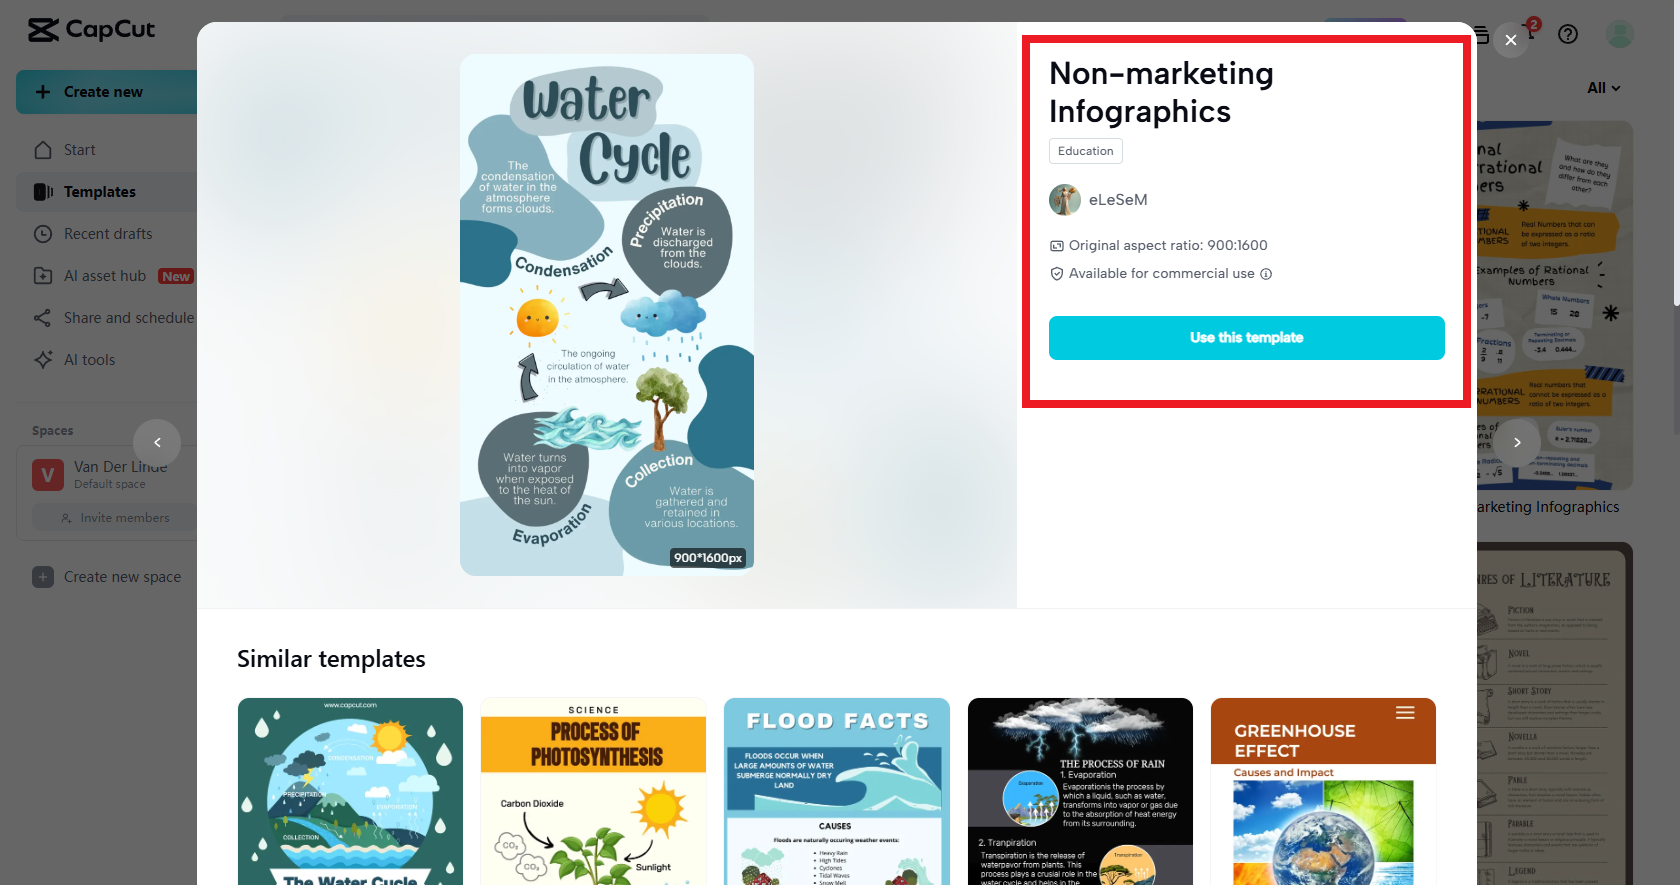
Task: Expand the All filter dropdown
Action: [1604, 88]
